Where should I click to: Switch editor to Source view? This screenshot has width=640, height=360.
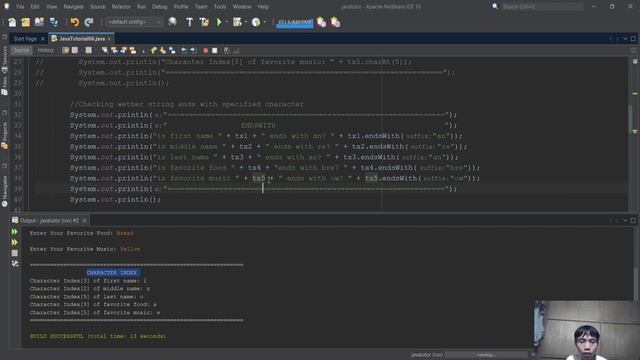tap(22, 50)
